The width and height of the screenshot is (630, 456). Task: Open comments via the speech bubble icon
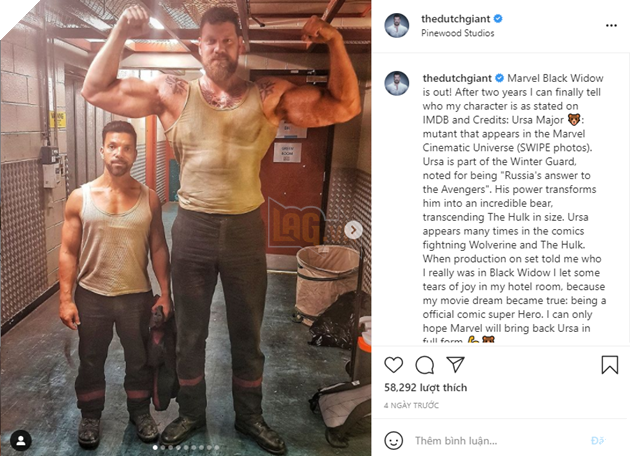(x=424, y=365)
